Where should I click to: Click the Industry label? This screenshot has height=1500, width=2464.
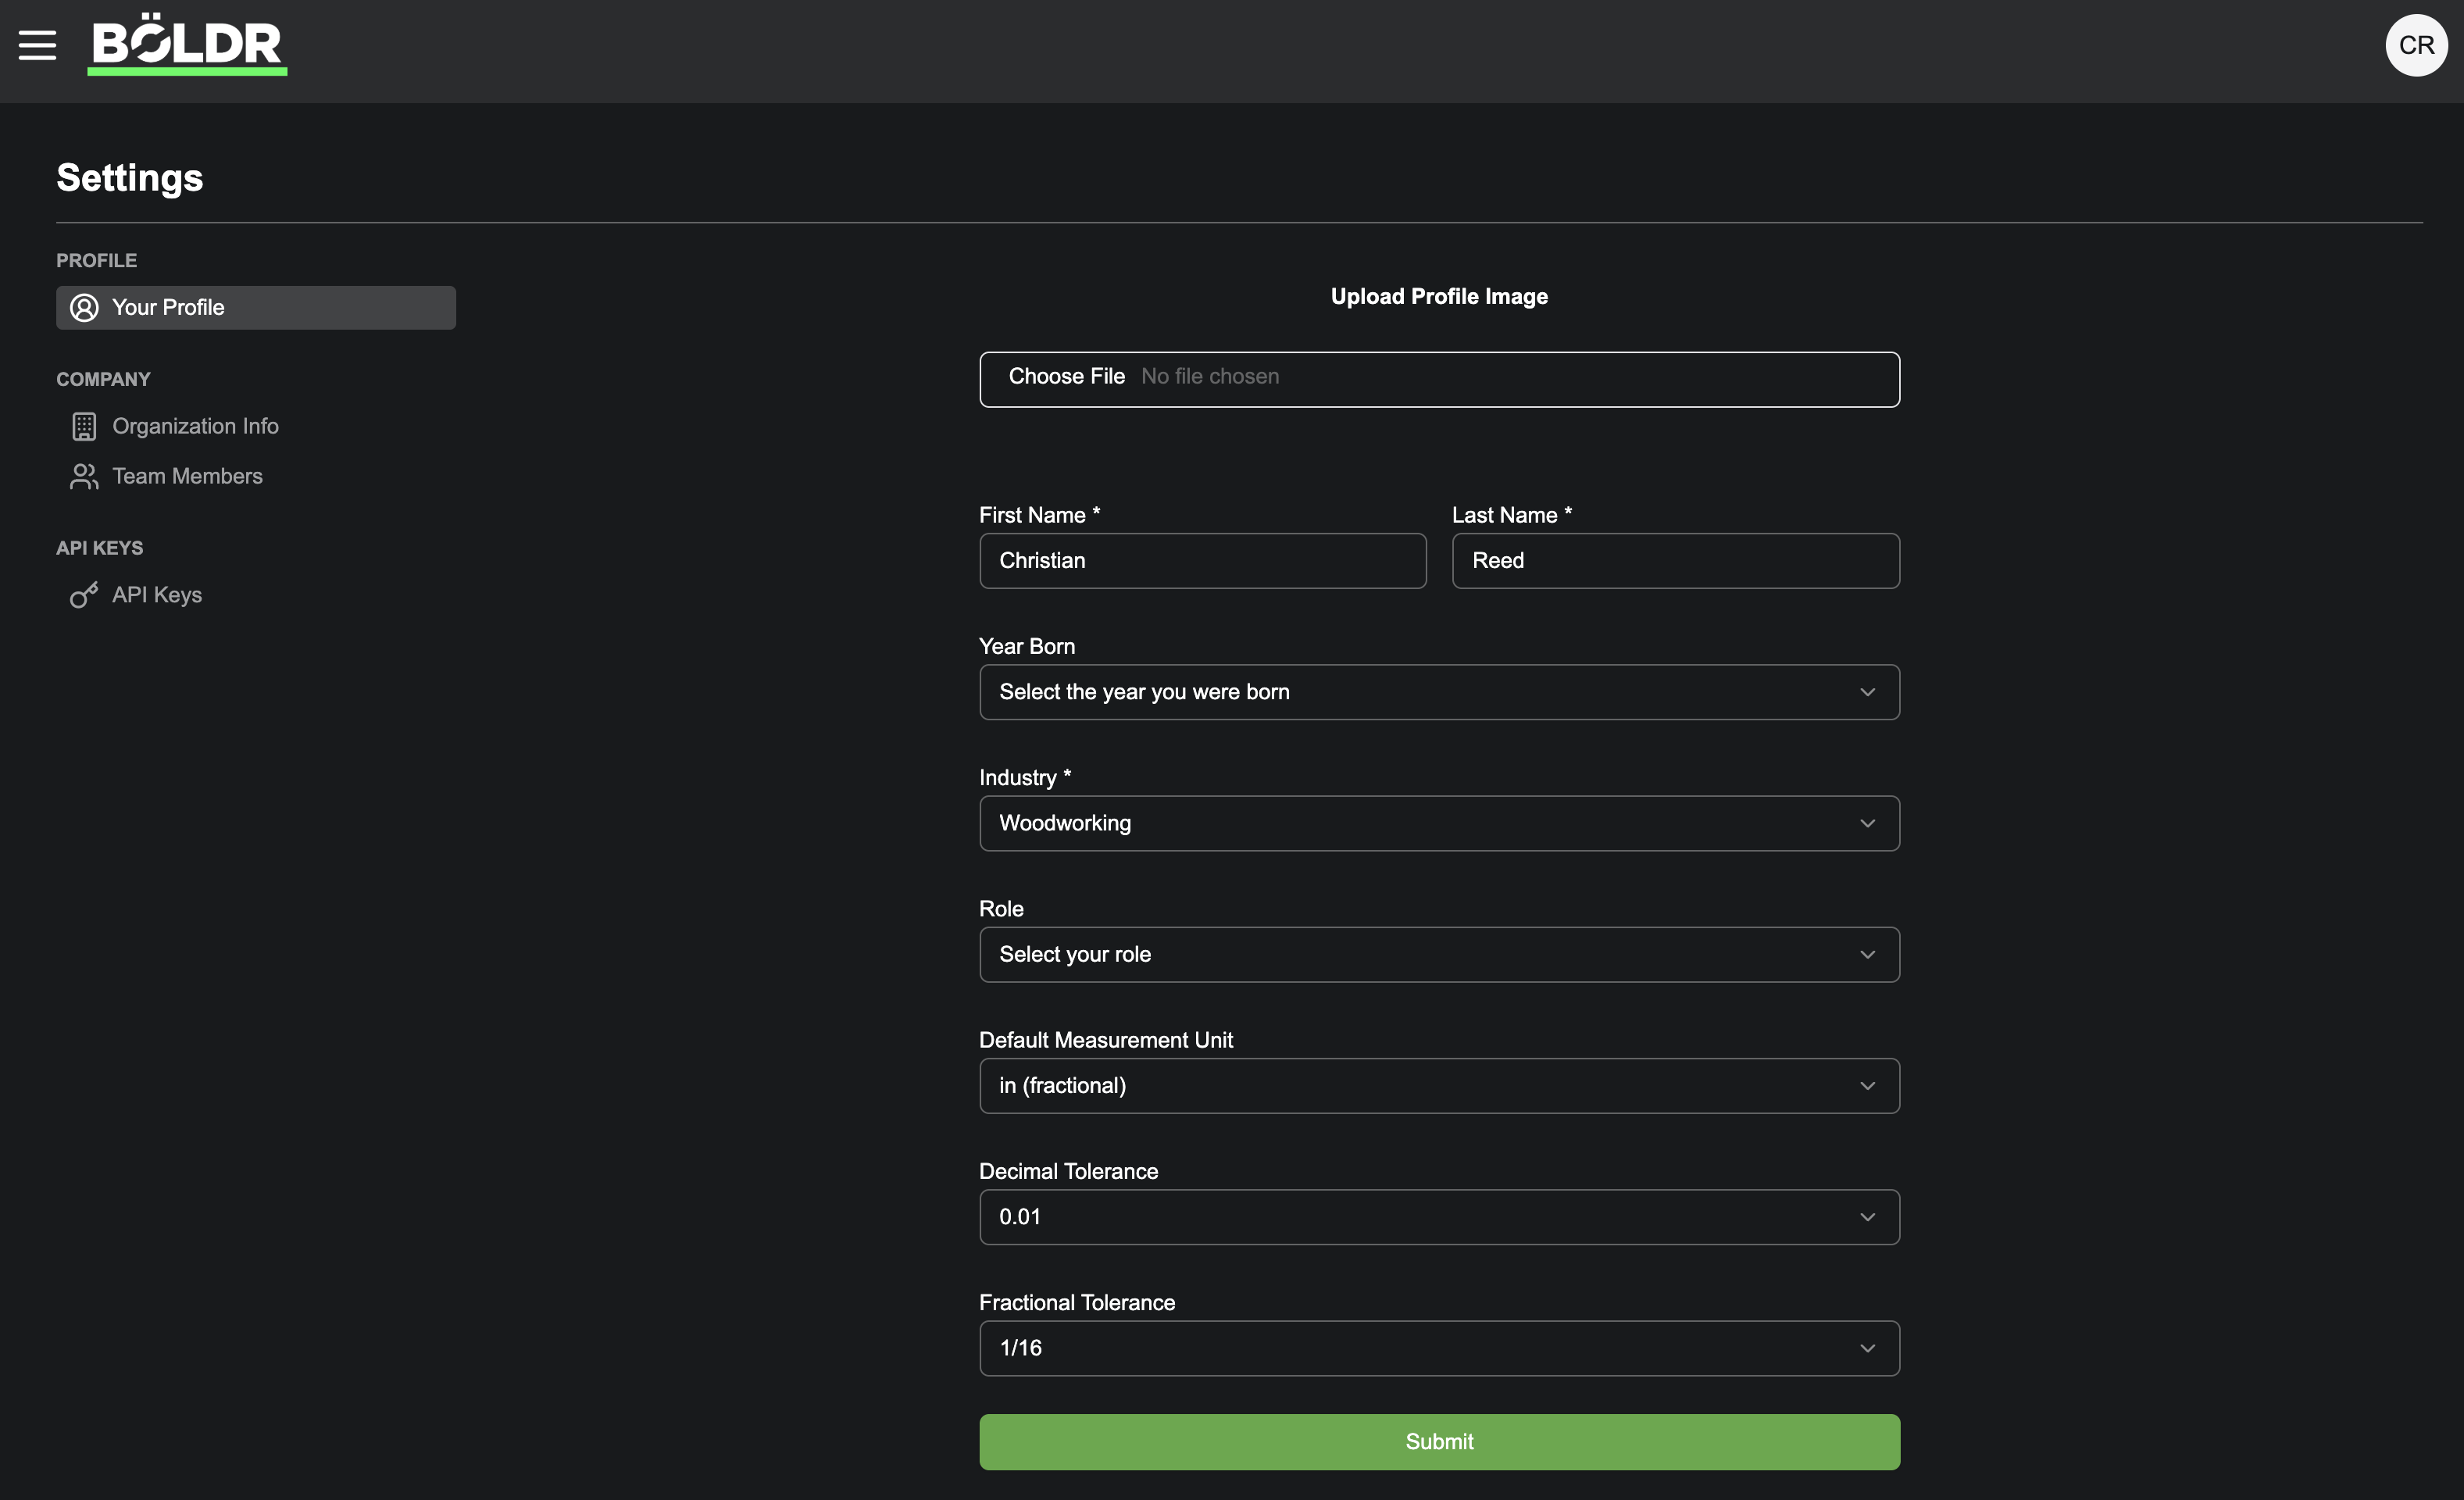(1025, 777)
